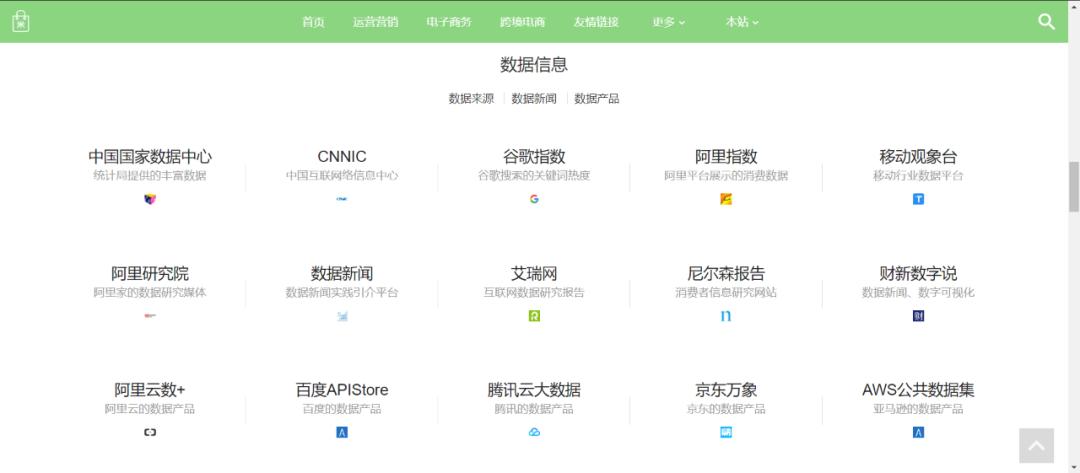Click the Google icon under 谷歌指数

[x=534, y=199]
